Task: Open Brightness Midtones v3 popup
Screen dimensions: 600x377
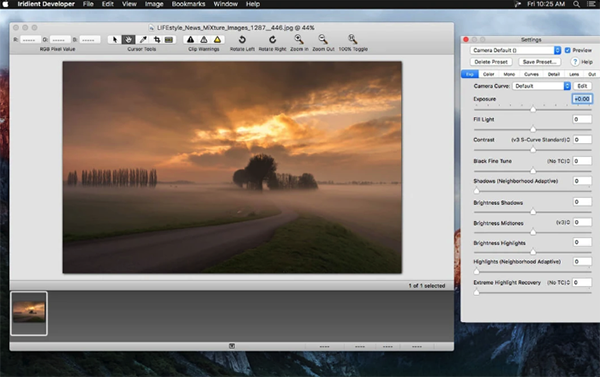Action: [x=563, y=222]
